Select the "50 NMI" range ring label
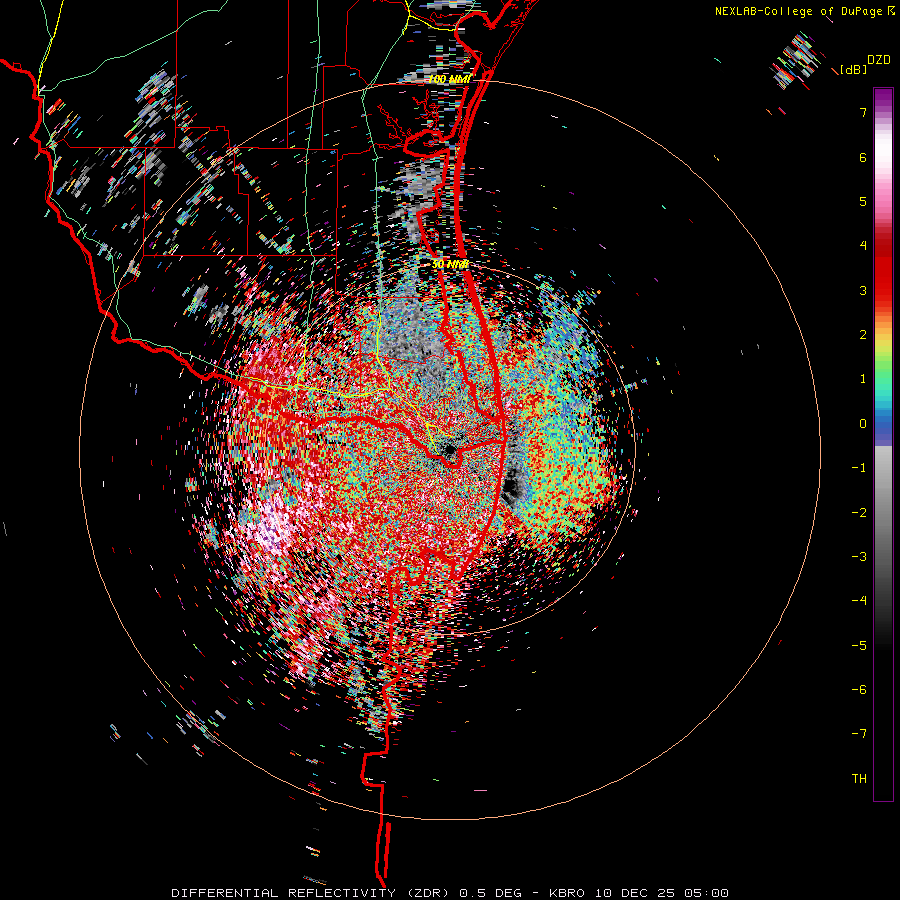 (449, 265)
